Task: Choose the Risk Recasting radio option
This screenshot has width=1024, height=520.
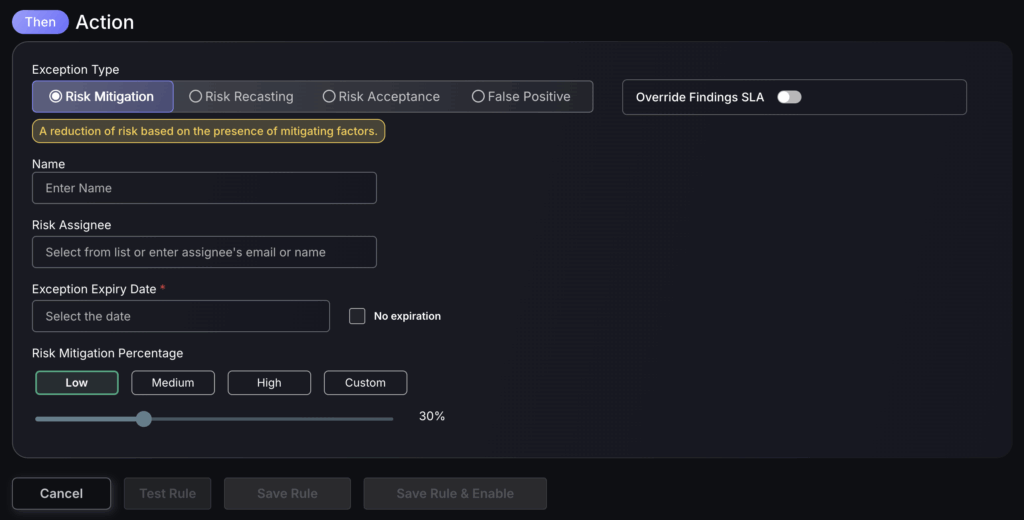Action: click(x=241, y=97)
